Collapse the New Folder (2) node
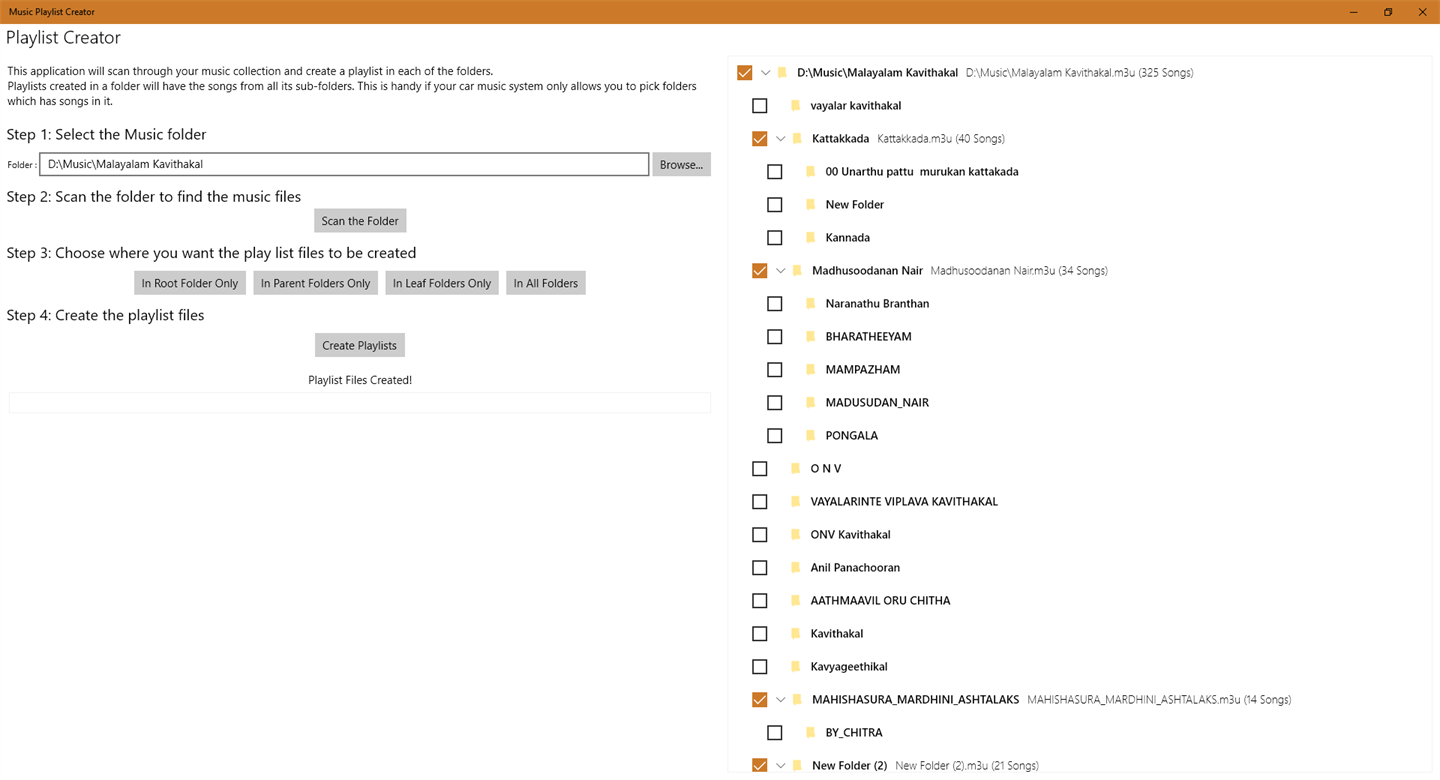 (x=781, y=765)
